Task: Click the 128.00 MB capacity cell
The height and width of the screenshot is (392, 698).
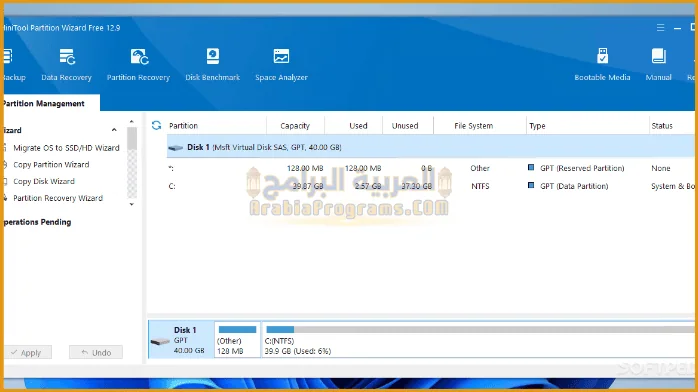Action: pyautogui.click(x=305, y=168)
